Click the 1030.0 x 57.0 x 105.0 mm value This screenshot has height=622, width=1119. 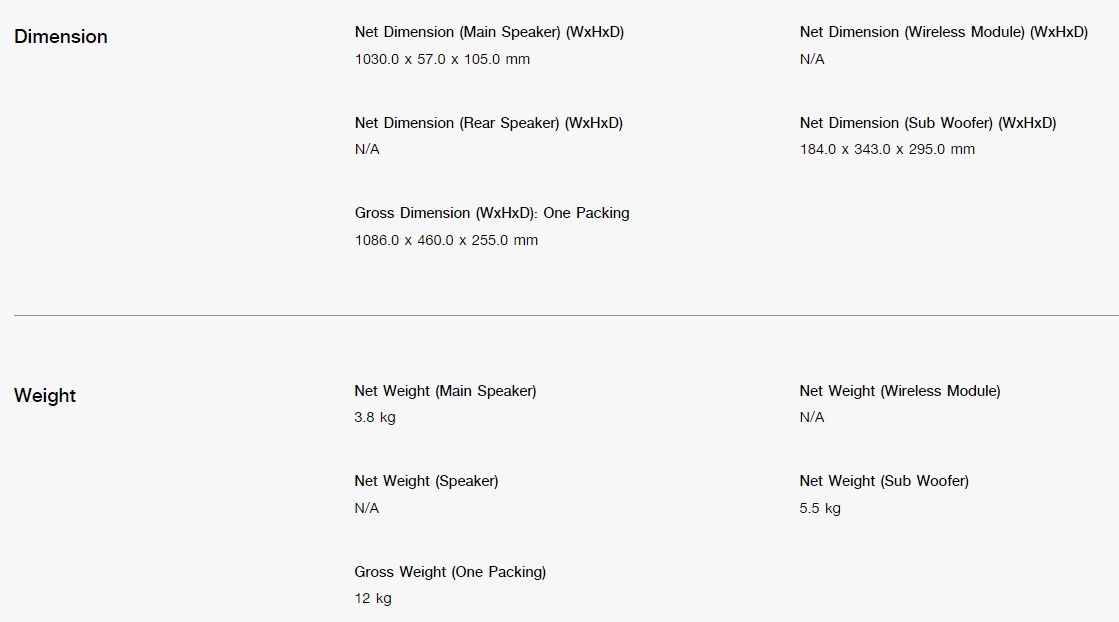click(x=442, y=59)
